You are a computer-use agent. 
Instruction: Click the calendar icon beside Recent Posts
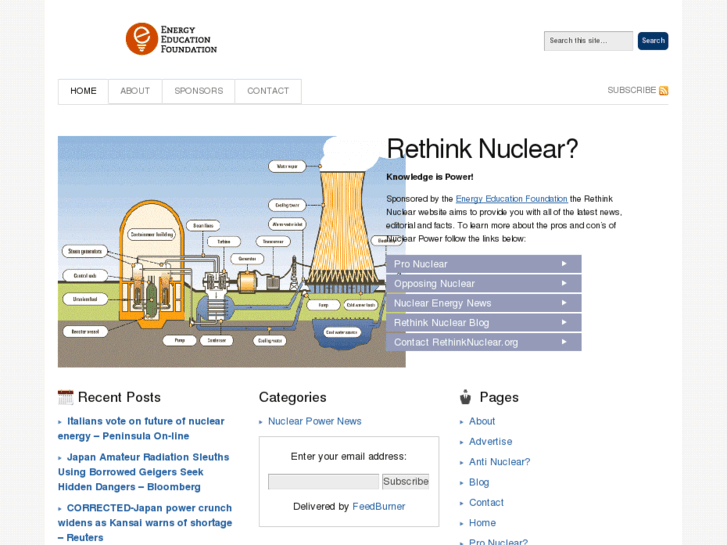pos(65,398)
